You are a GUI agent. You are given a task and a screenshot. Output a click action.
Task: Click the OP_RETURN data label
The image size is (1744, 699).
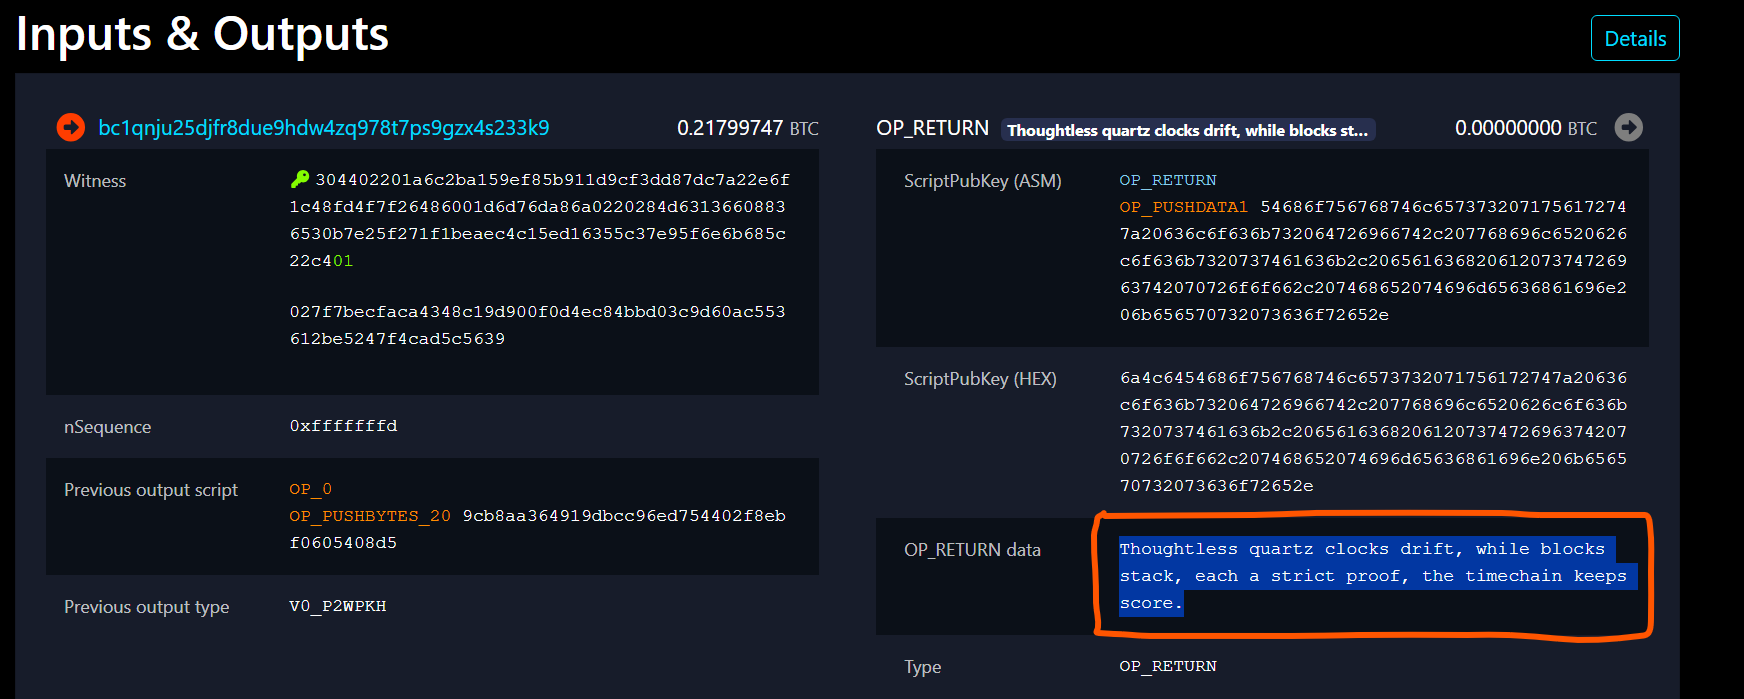[x=972, y=550]
